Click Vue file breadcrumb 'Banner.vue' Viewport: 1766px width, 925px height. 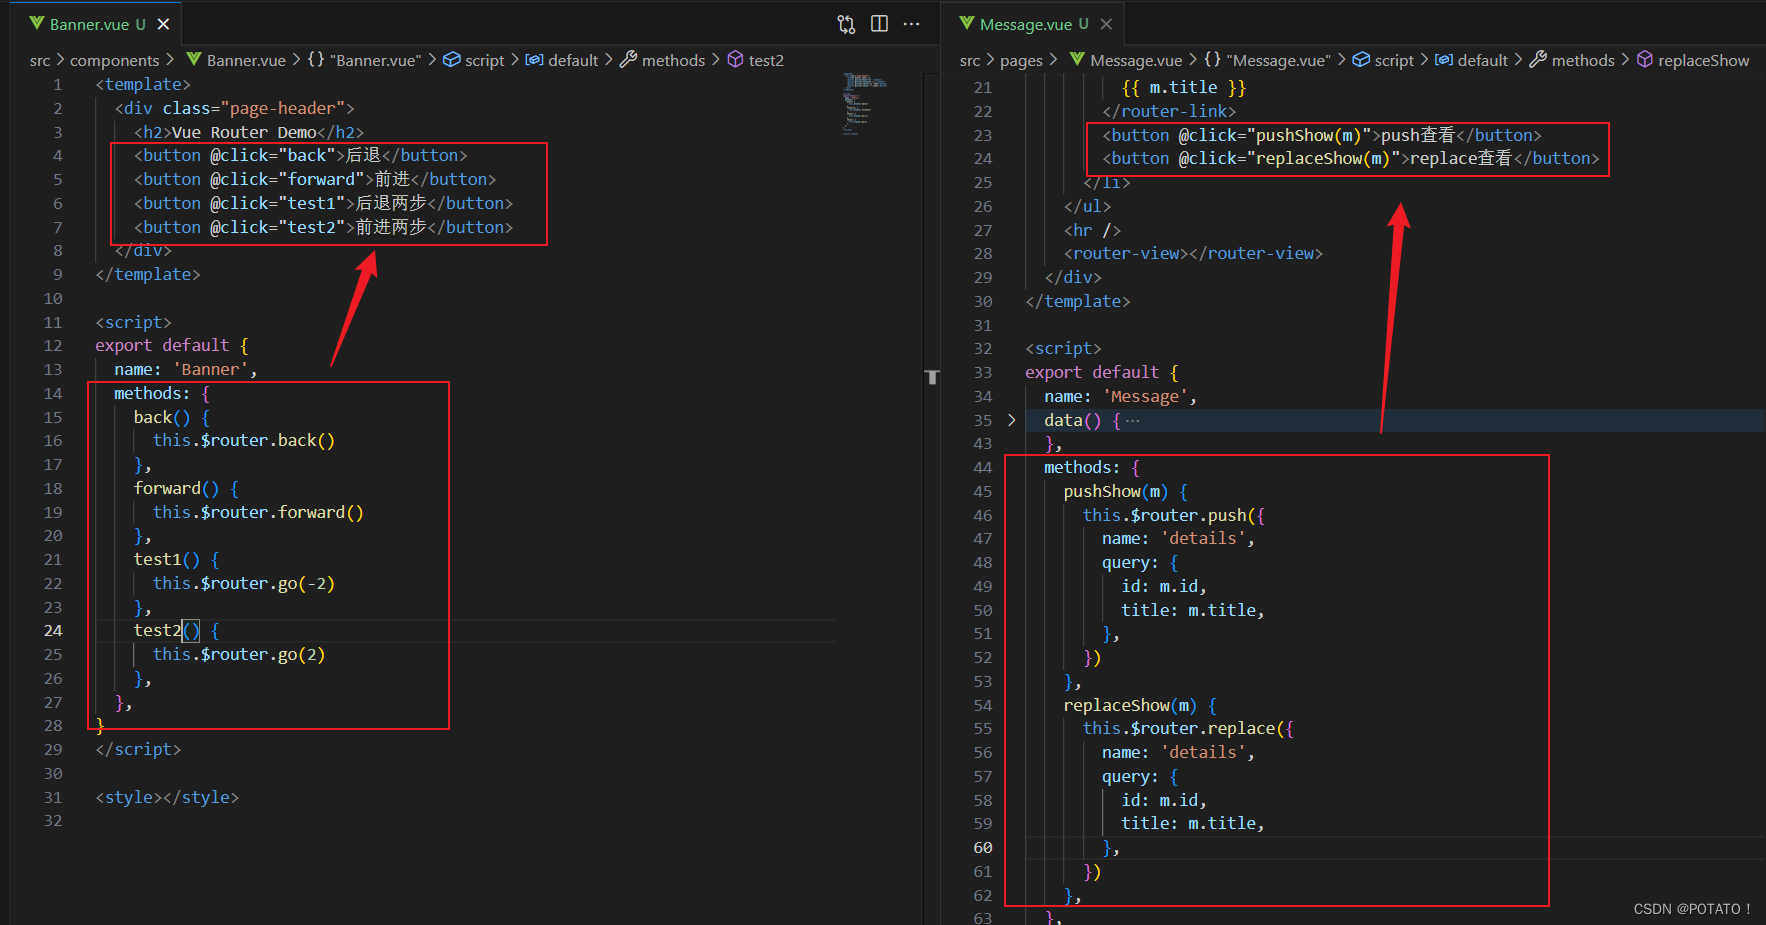click(236, 60)
